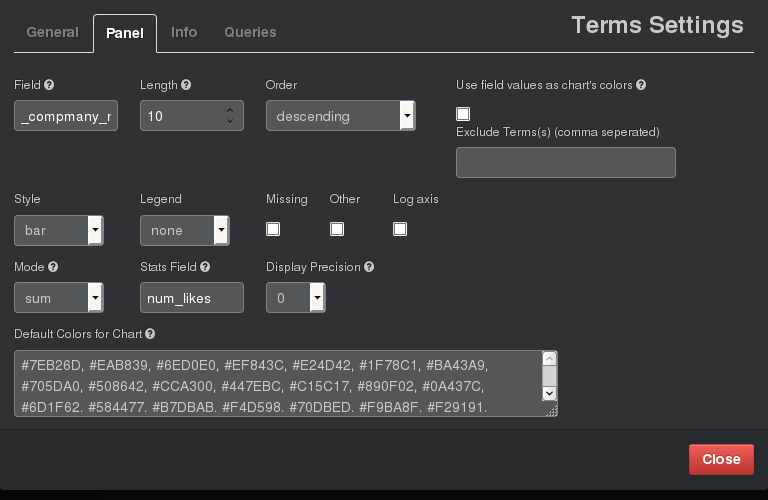
Task: Click the colors textarea scroll up arrow
Action: pos(550,359)
